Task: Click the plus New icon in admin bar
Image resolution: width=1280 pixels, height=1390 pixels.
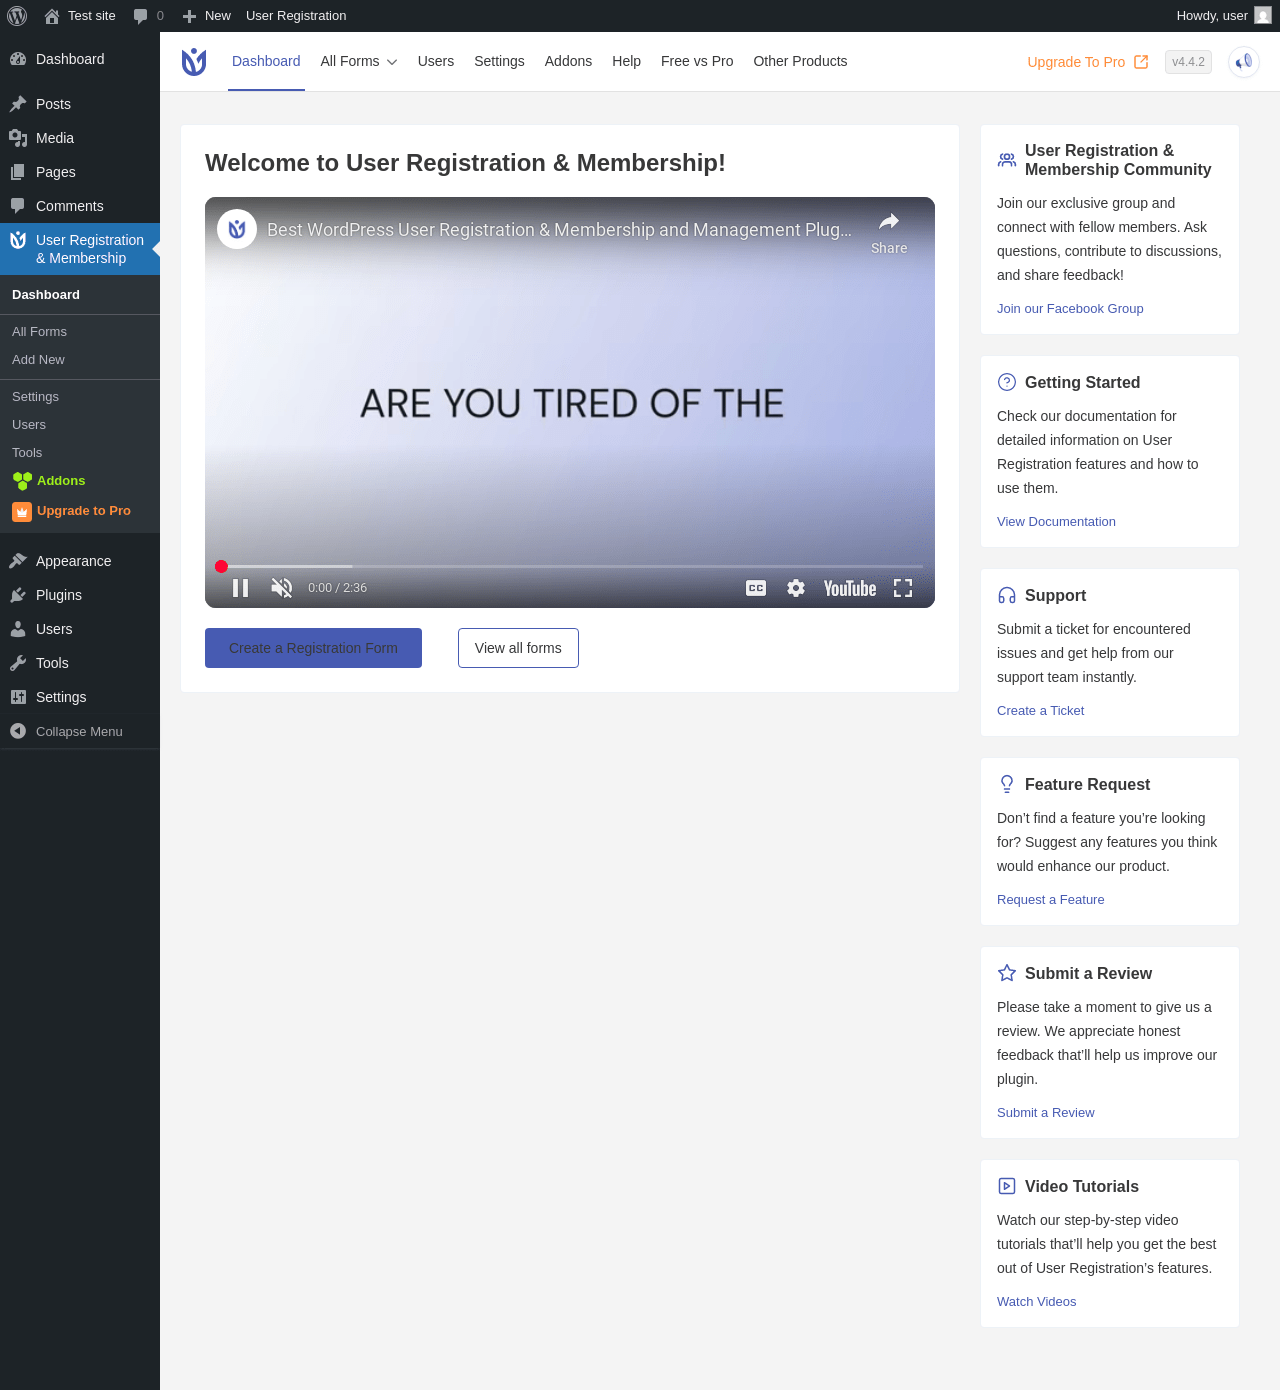Action: point(189,16)
